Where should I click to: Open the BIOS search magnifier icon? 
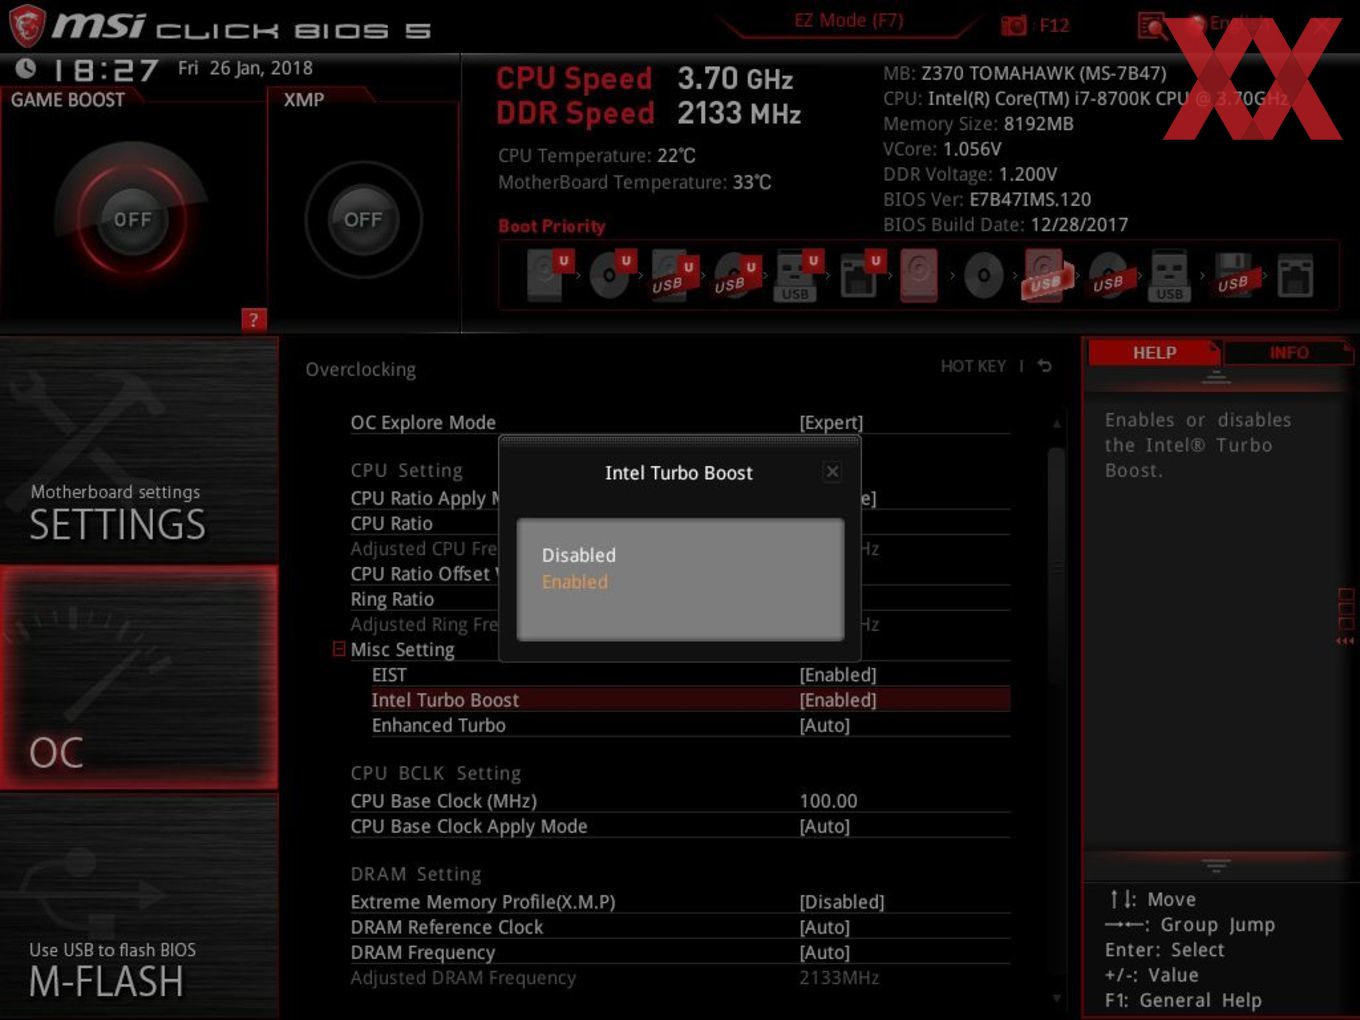click(1152, 25)
